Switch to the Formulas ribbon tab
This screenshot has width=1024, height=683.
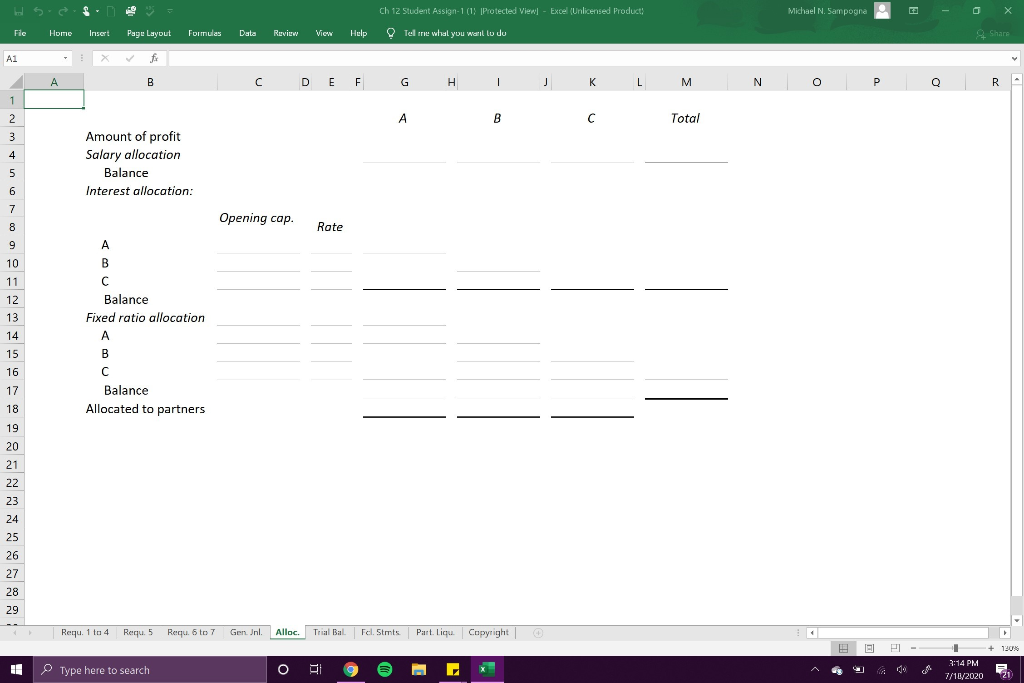tap(204, 32)
